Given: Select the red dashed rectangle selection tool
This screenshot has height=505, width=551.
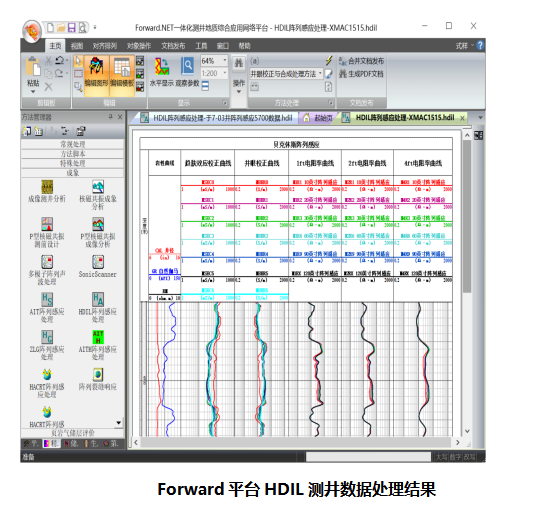Looking at the screenshot, I should pyautogui.click(x=78, y=73).
